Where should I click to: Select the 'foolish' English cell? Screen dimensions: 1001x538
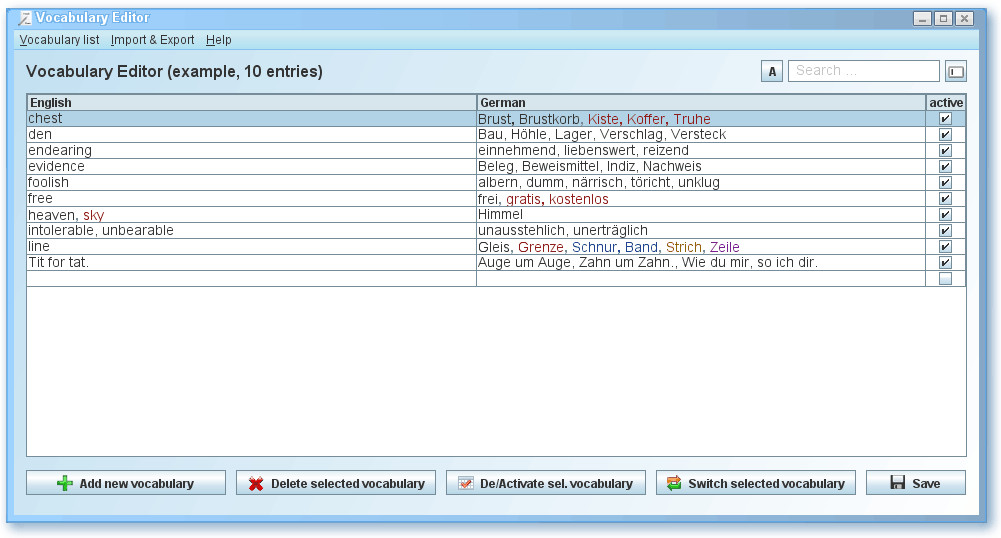pyautogui.click(x=252, y=183)
